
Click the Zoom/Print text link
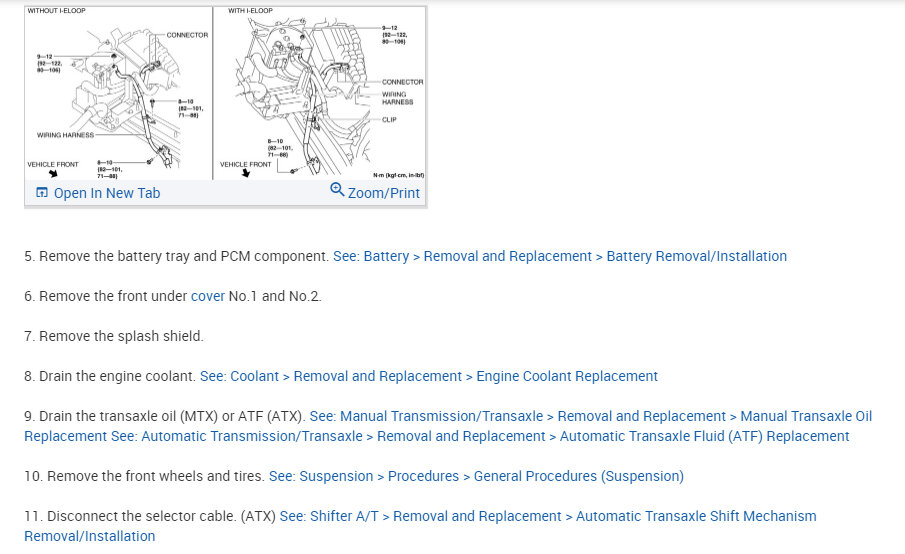[384, 193]
